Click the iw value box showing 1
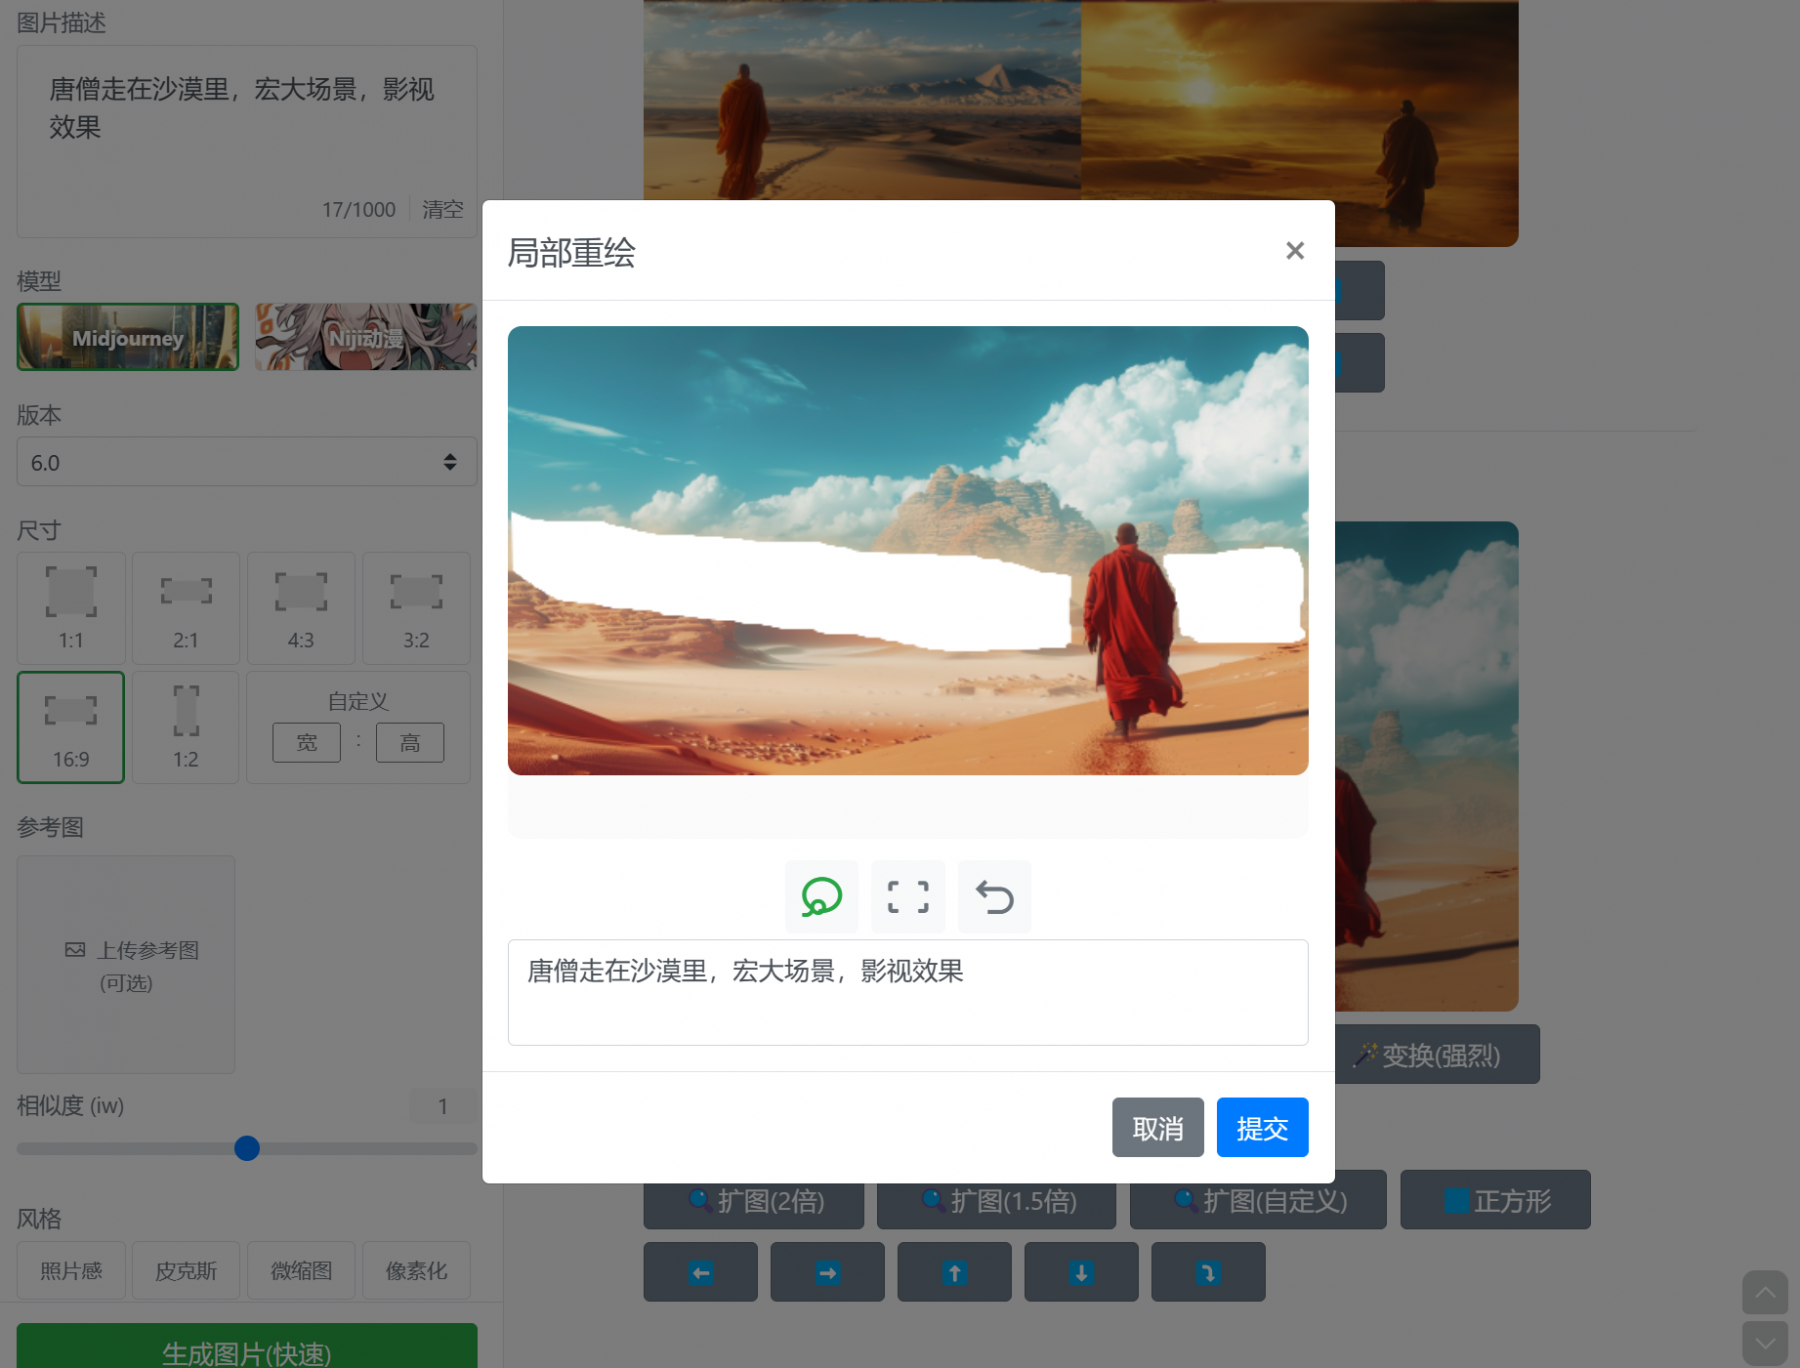 [443, 1106]
